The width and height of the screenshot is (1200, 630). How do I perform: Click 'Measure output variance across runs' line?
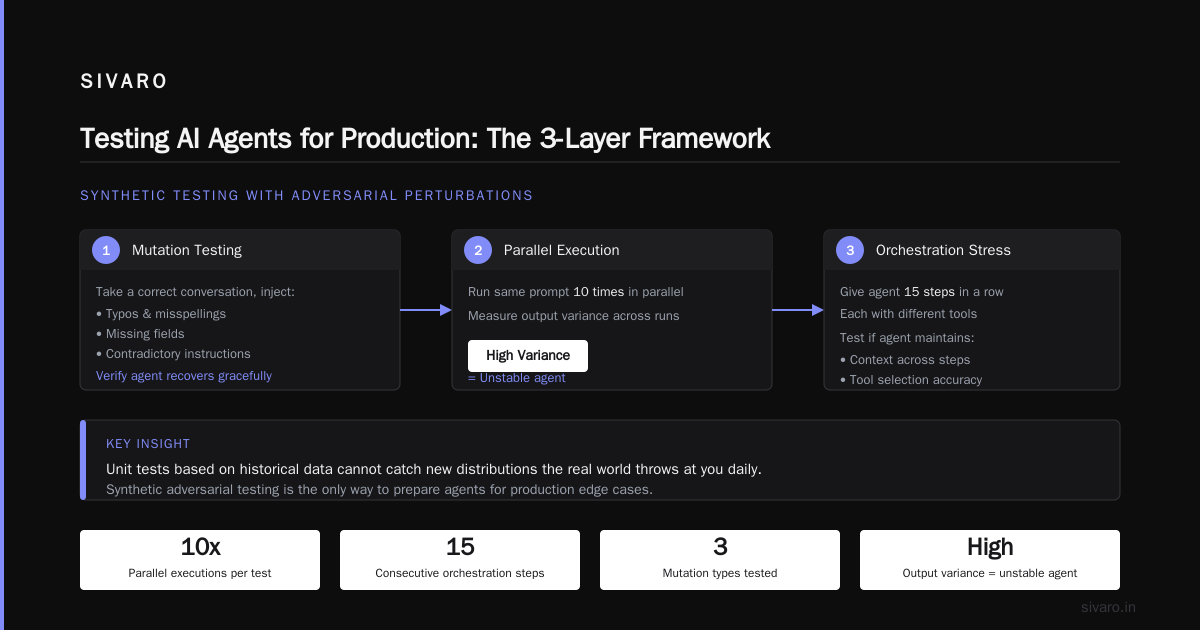[x=574, y=316]
